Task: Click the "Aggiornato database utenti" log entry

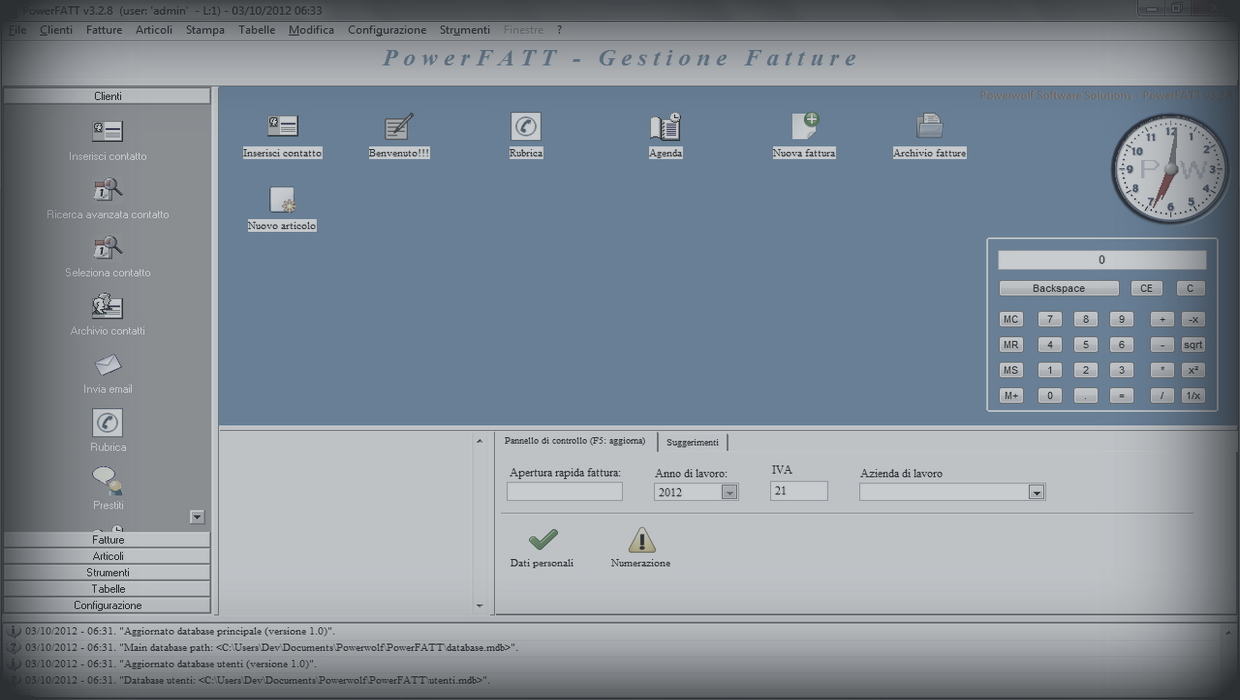Action: pyautogui.click(x=171, y=664)
